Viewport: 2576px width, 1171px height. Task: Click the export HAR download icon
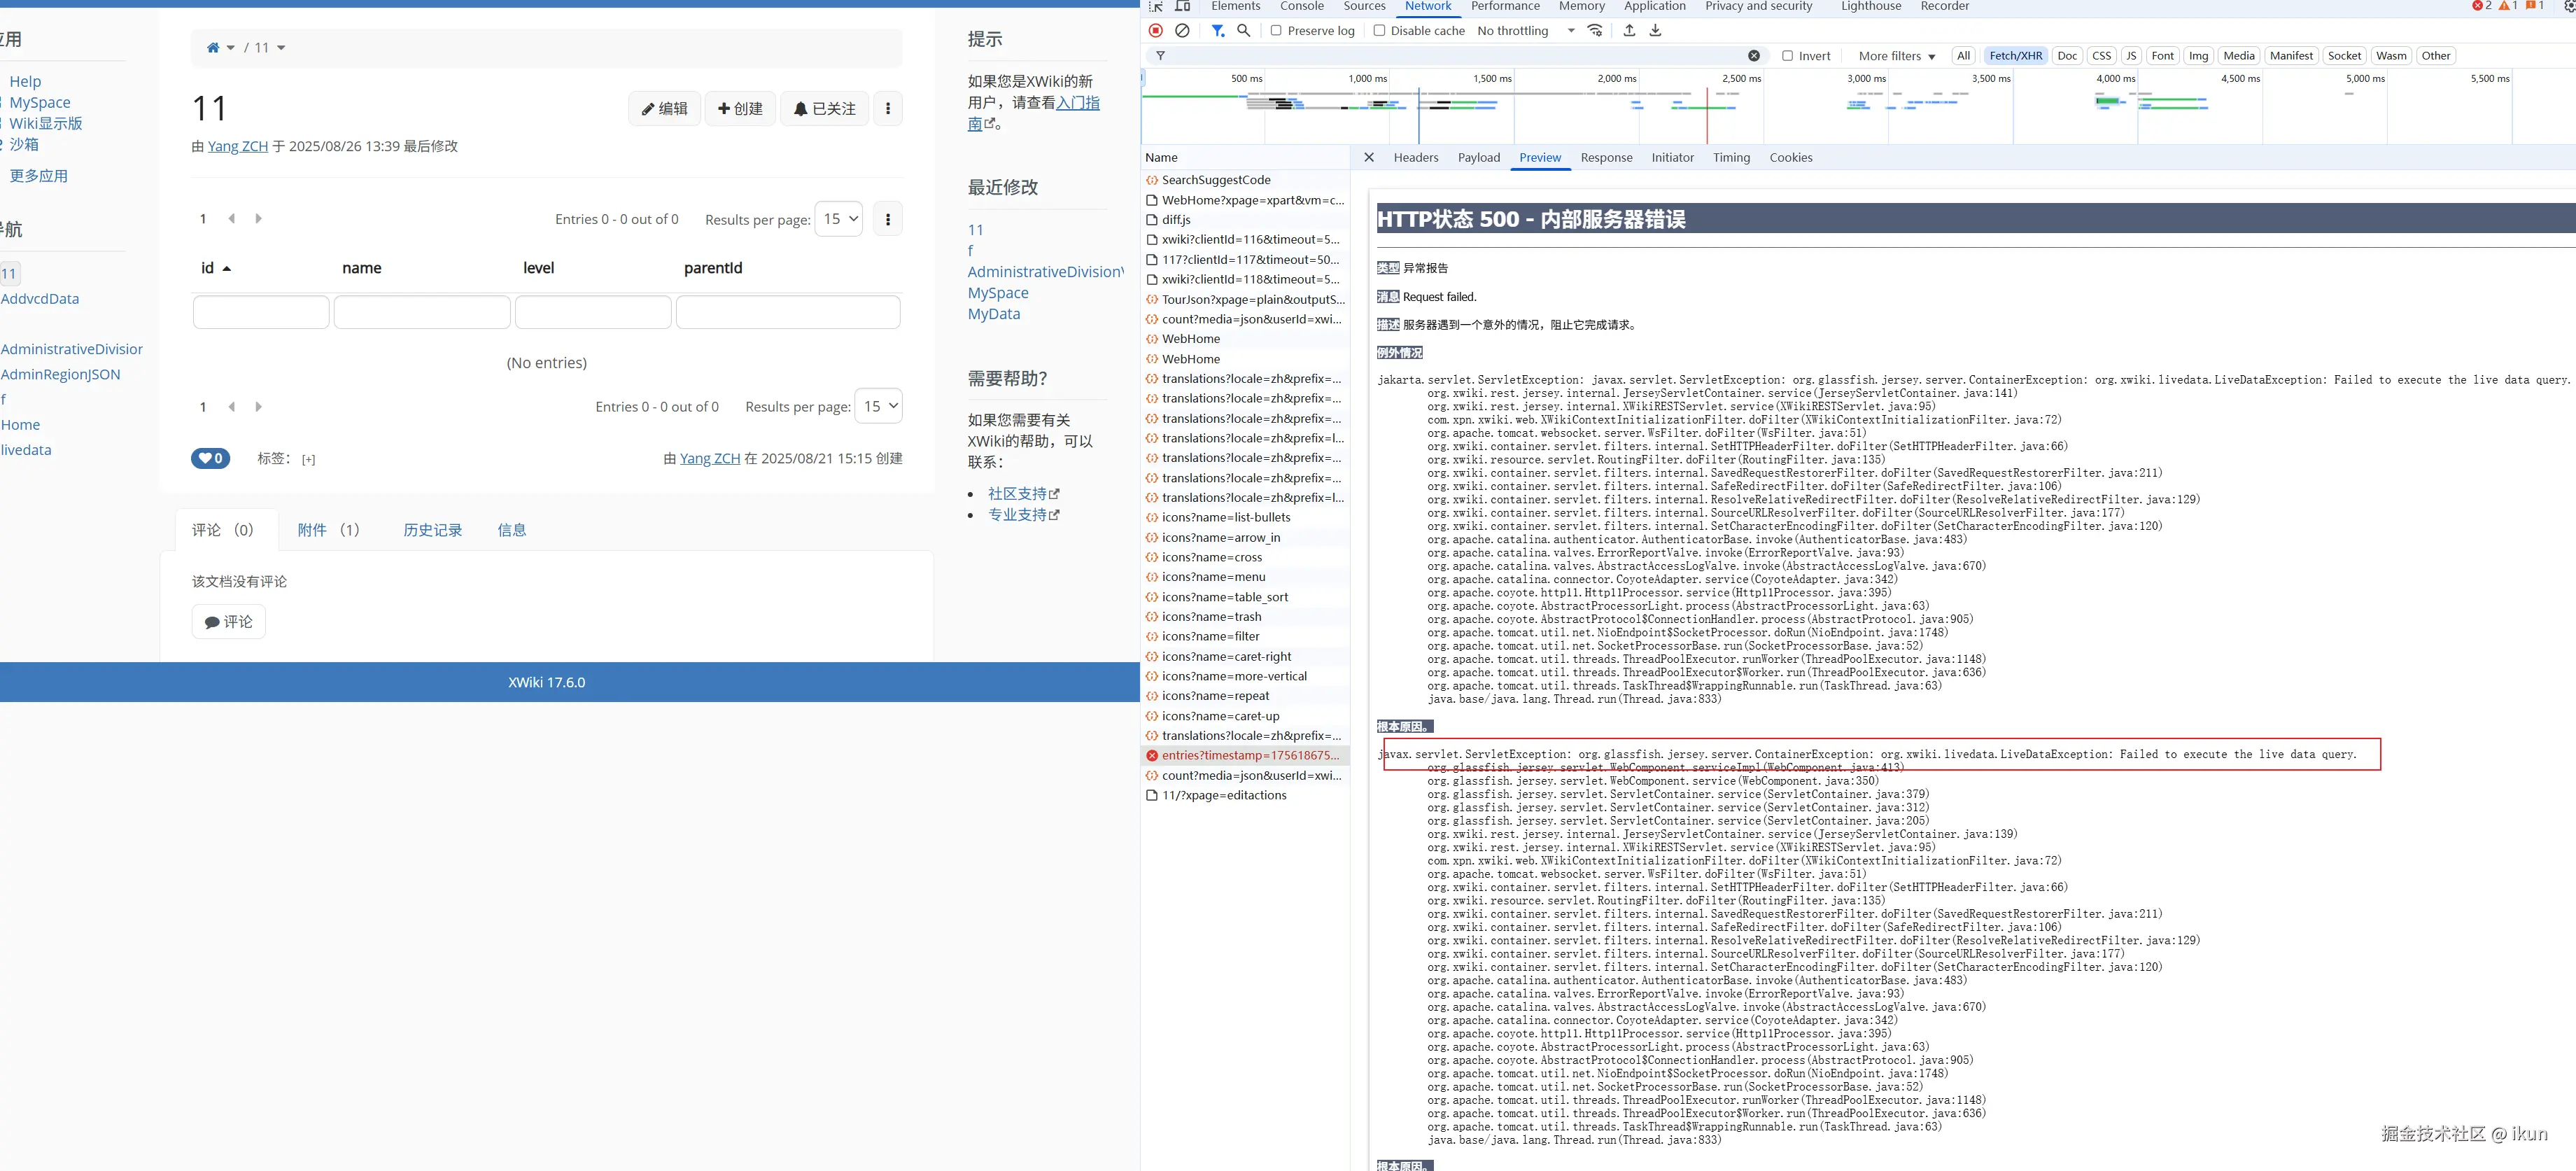pyautogui.click(x=1655, y=31)
